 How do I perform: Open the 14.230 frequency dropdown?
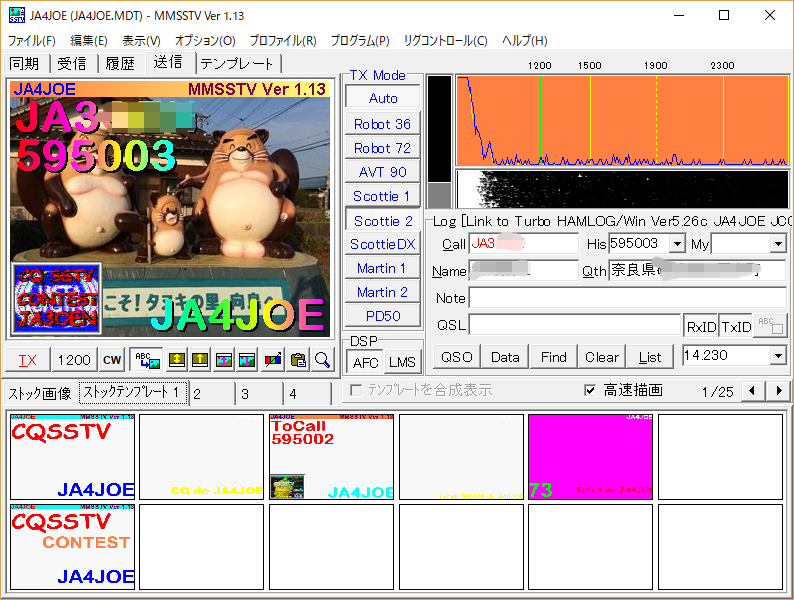pyautogui.click(x=778, y=355)
